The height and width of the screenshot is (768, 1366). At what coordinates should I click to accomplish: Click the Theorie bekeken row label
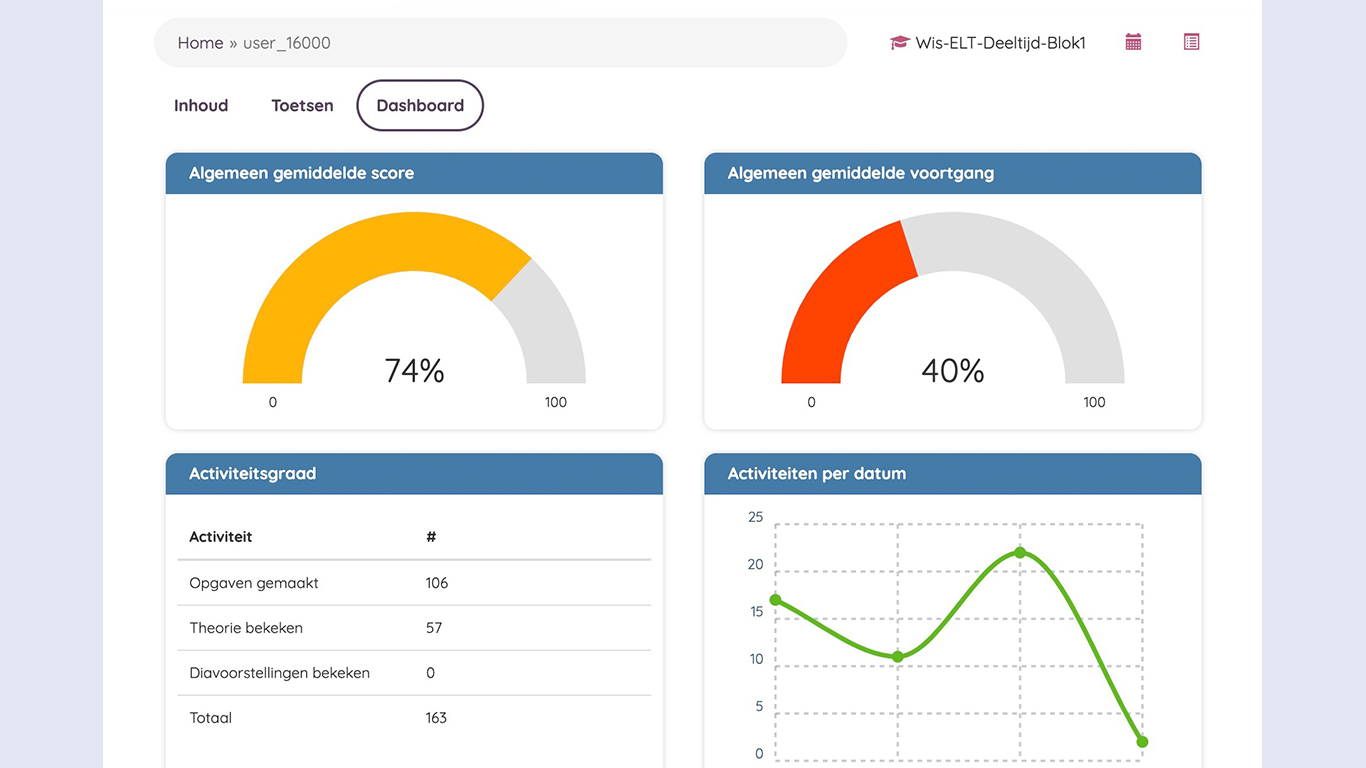[x=246, y=628]
